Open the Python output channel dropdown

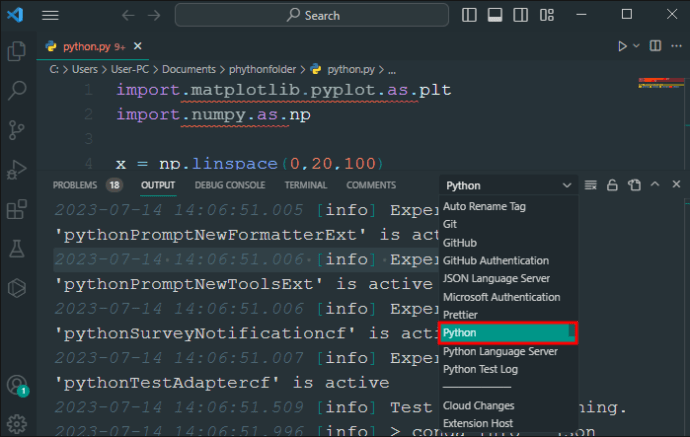pyautogui.click(x=508, y=186)
